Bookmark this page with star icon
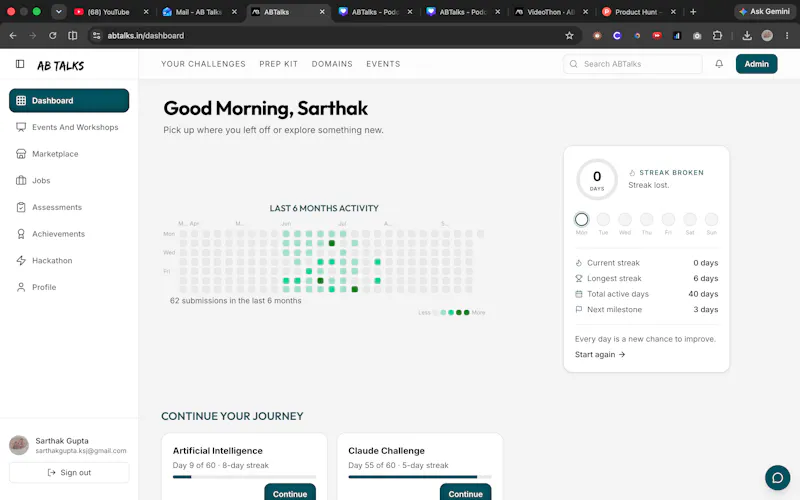Image resolution: width=800 pixels, height=500 pixels. pyautogui.click(x=569, y=35)
